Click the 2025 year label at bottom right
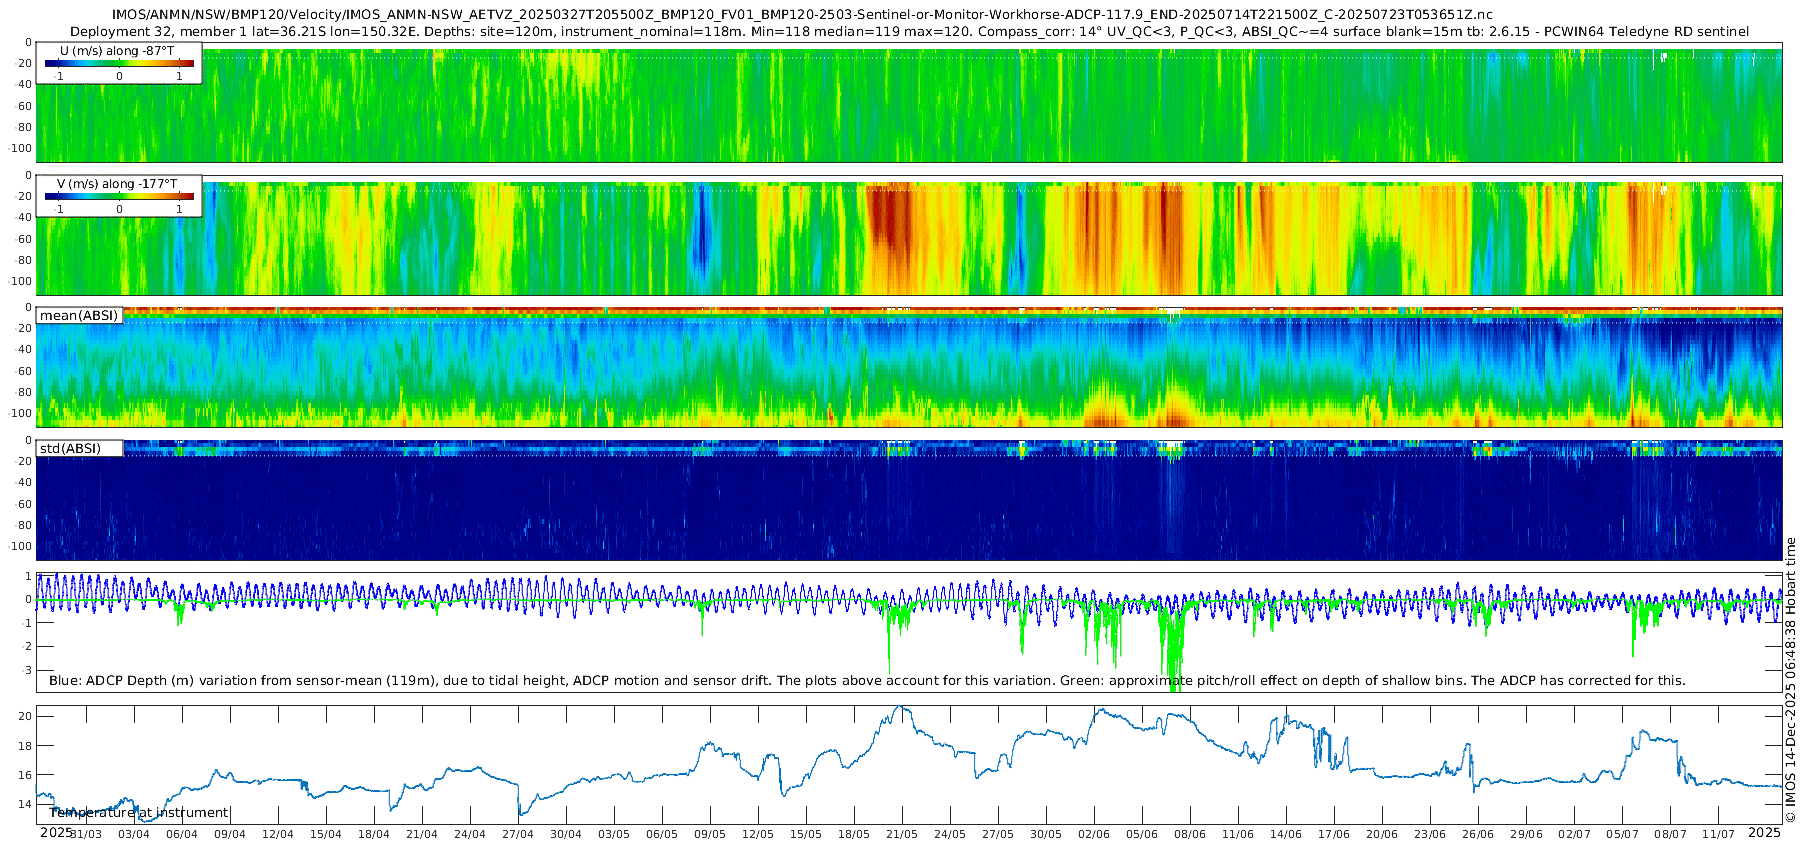 pos(1764,832)
